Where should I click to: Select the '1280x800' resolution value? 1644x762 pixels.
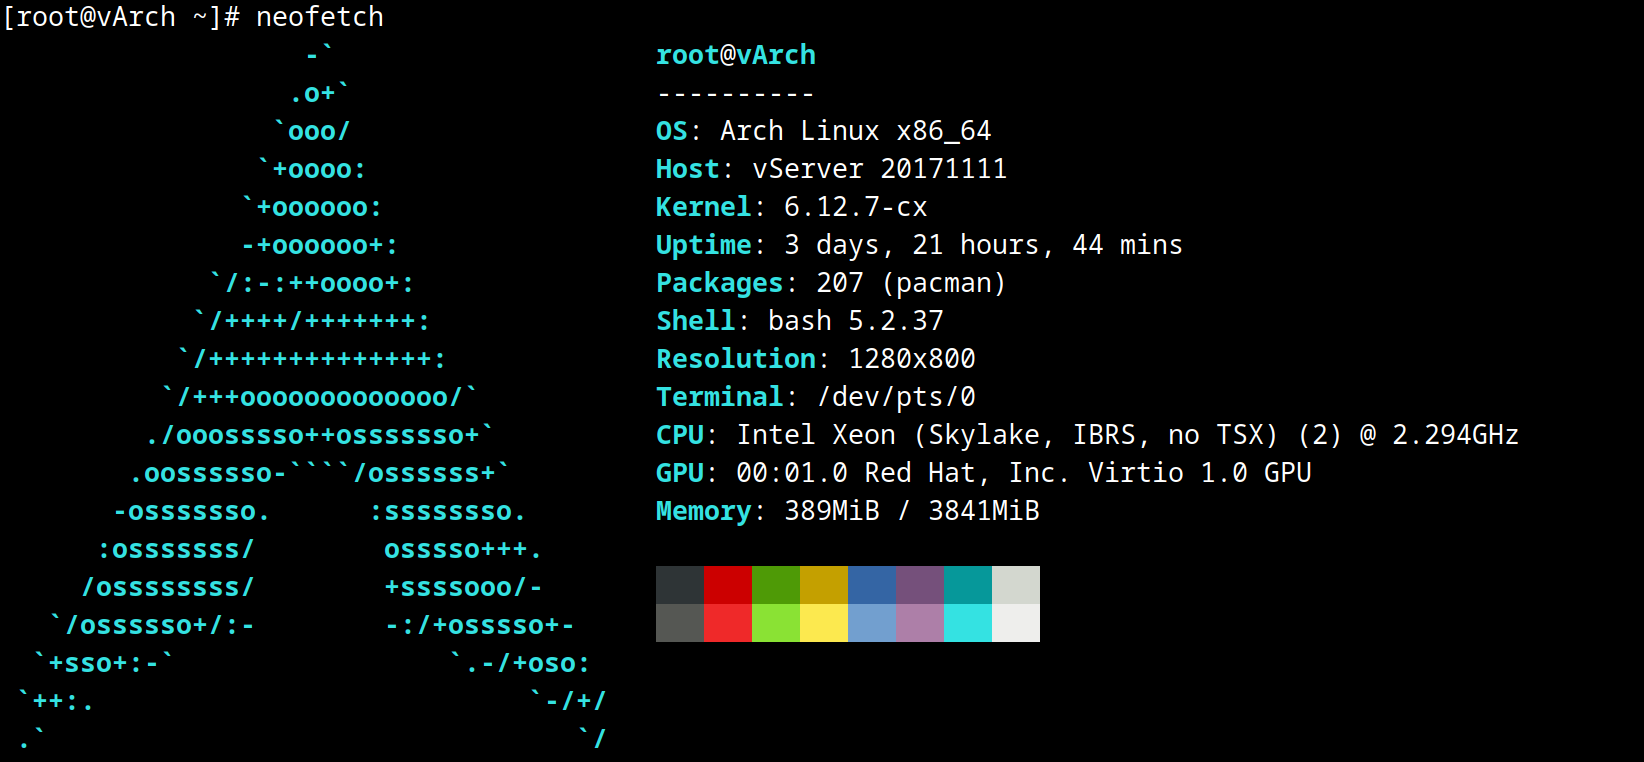pos(912,359)
